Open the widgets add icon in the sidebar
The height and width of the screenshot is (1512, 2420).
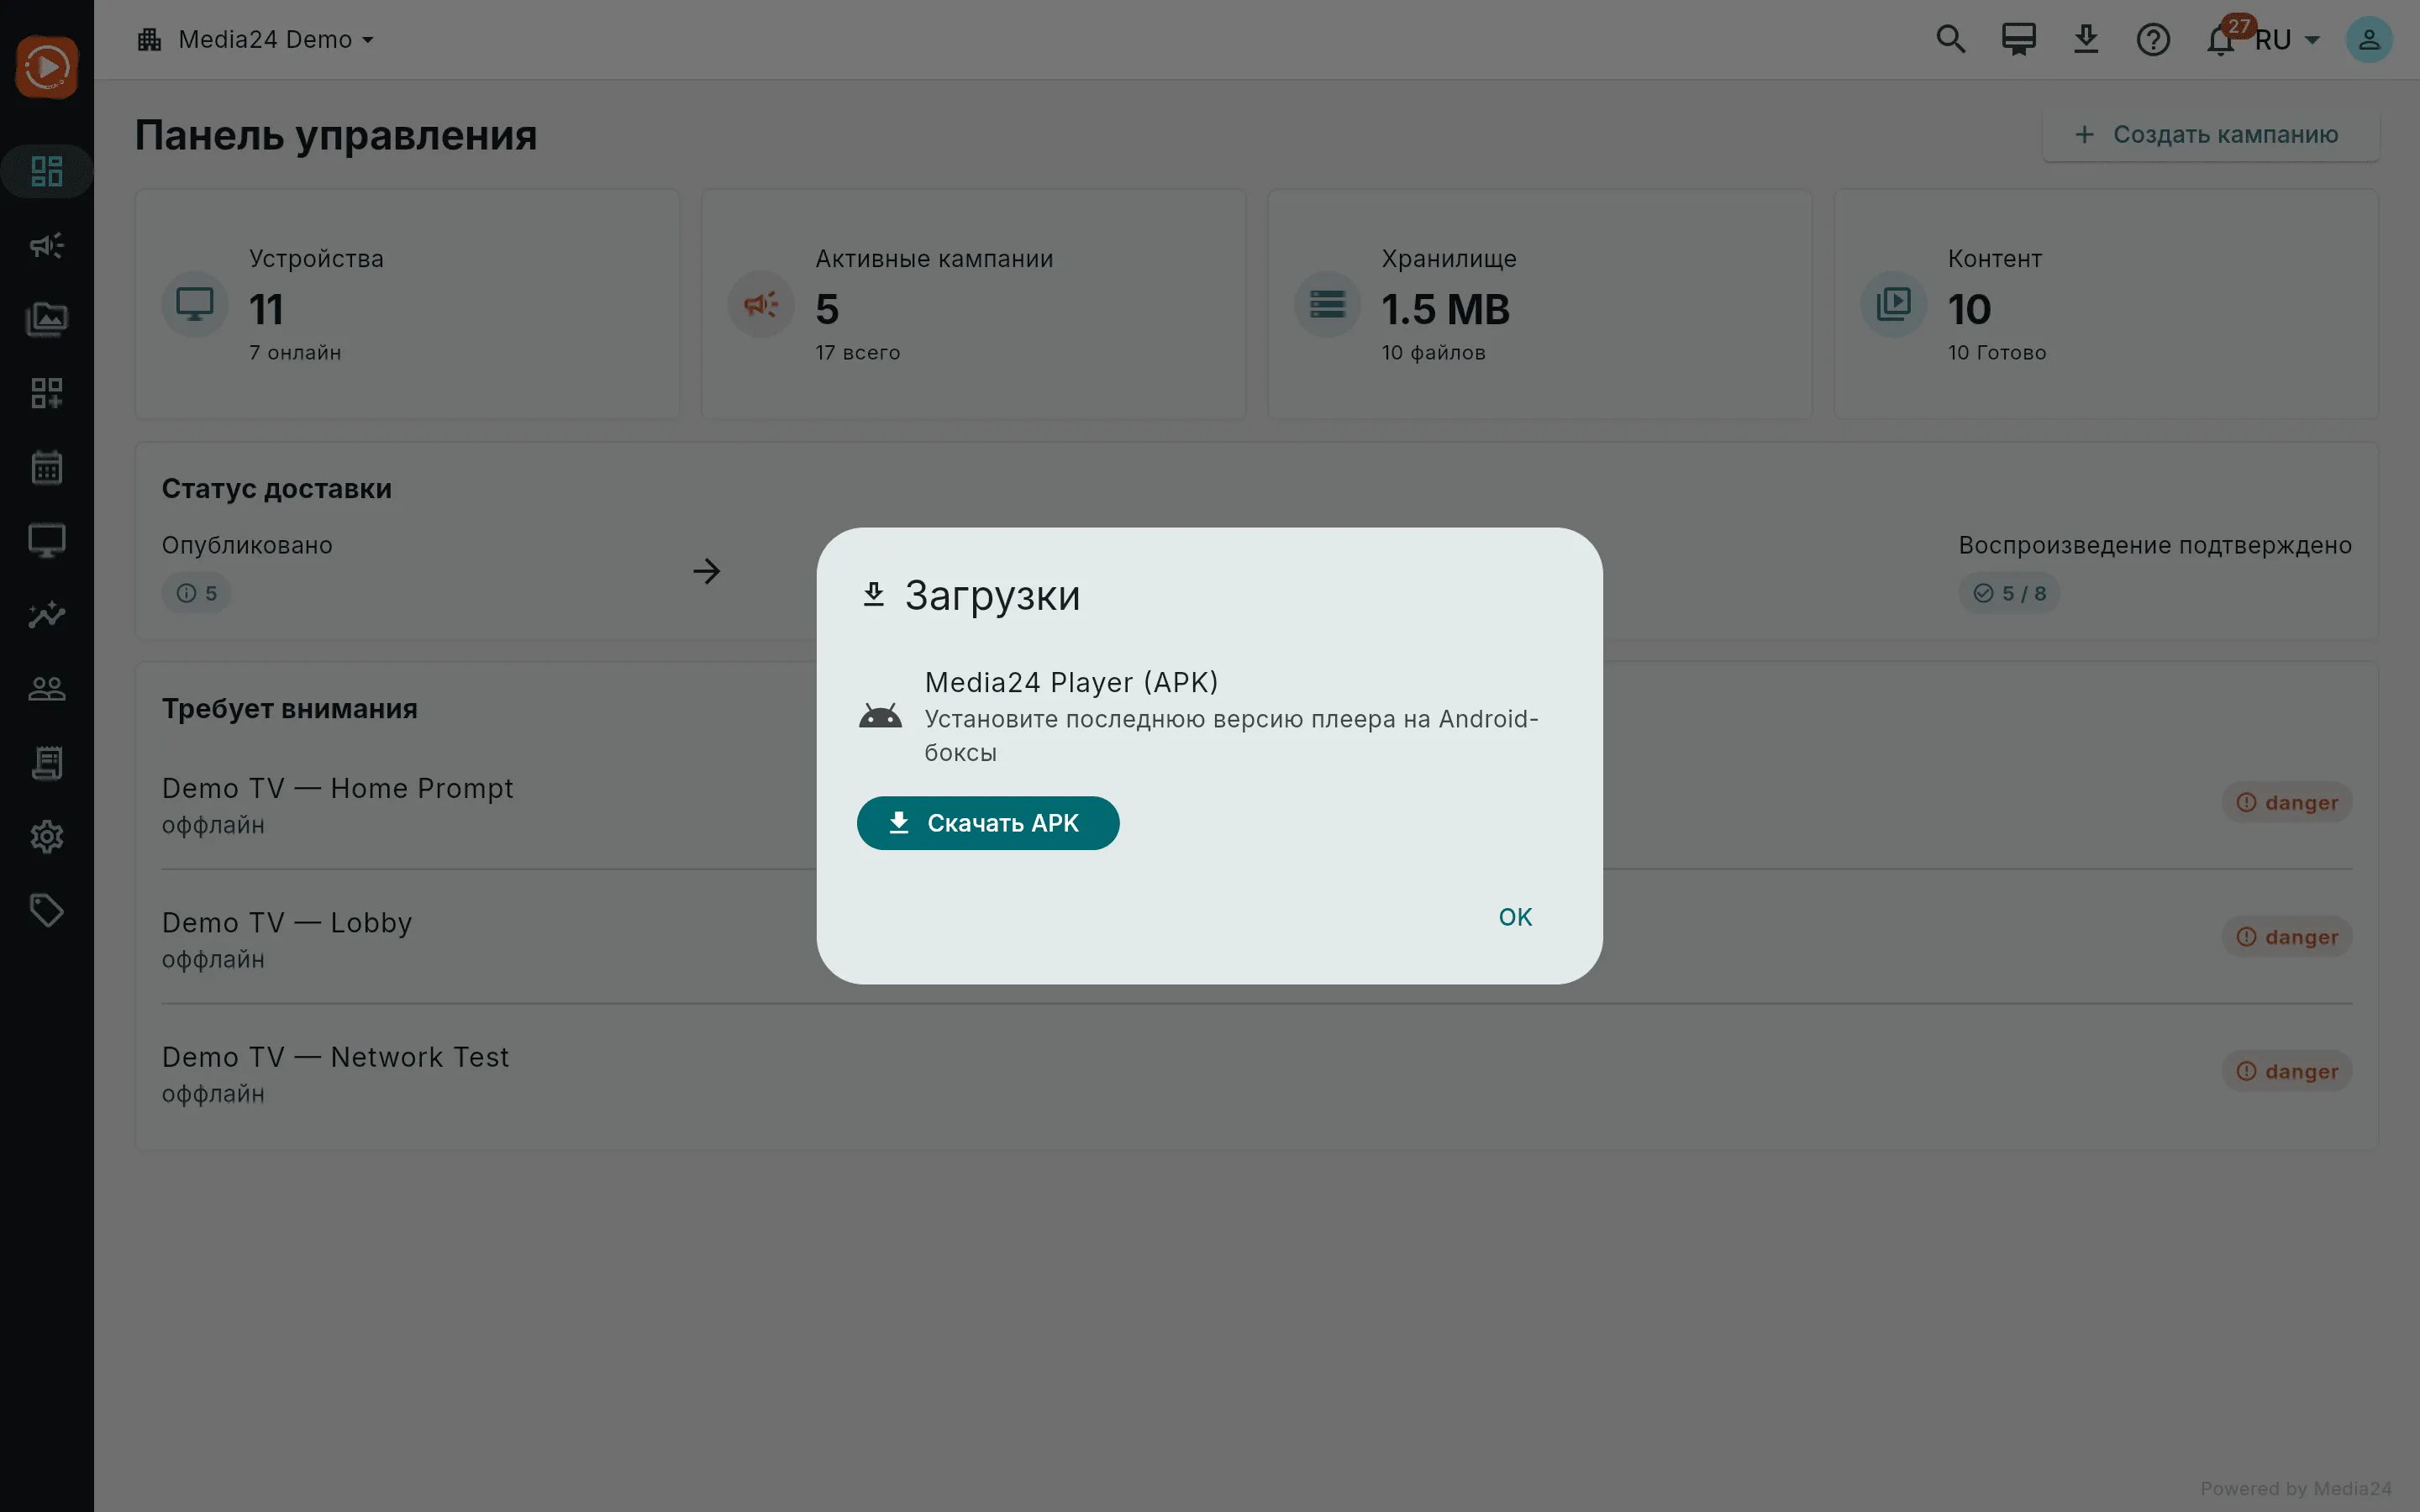(x=47, y=393)
